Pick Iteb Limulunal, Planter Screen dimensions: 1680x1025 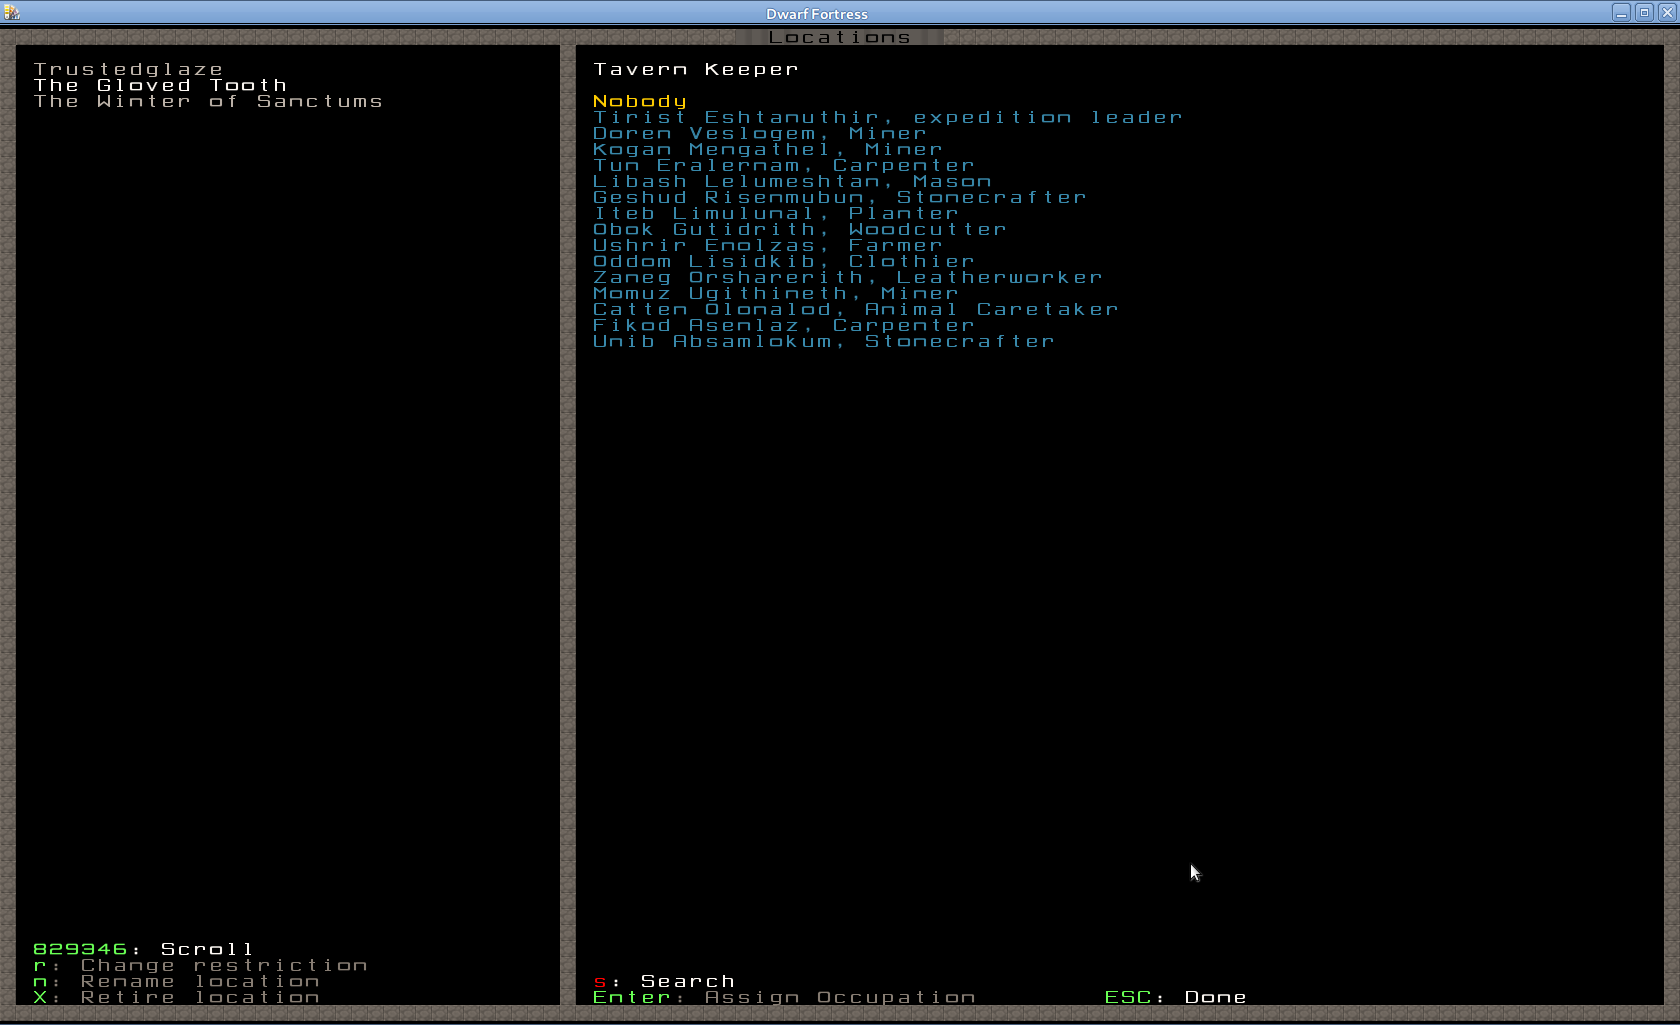click(x=775, y=214)
